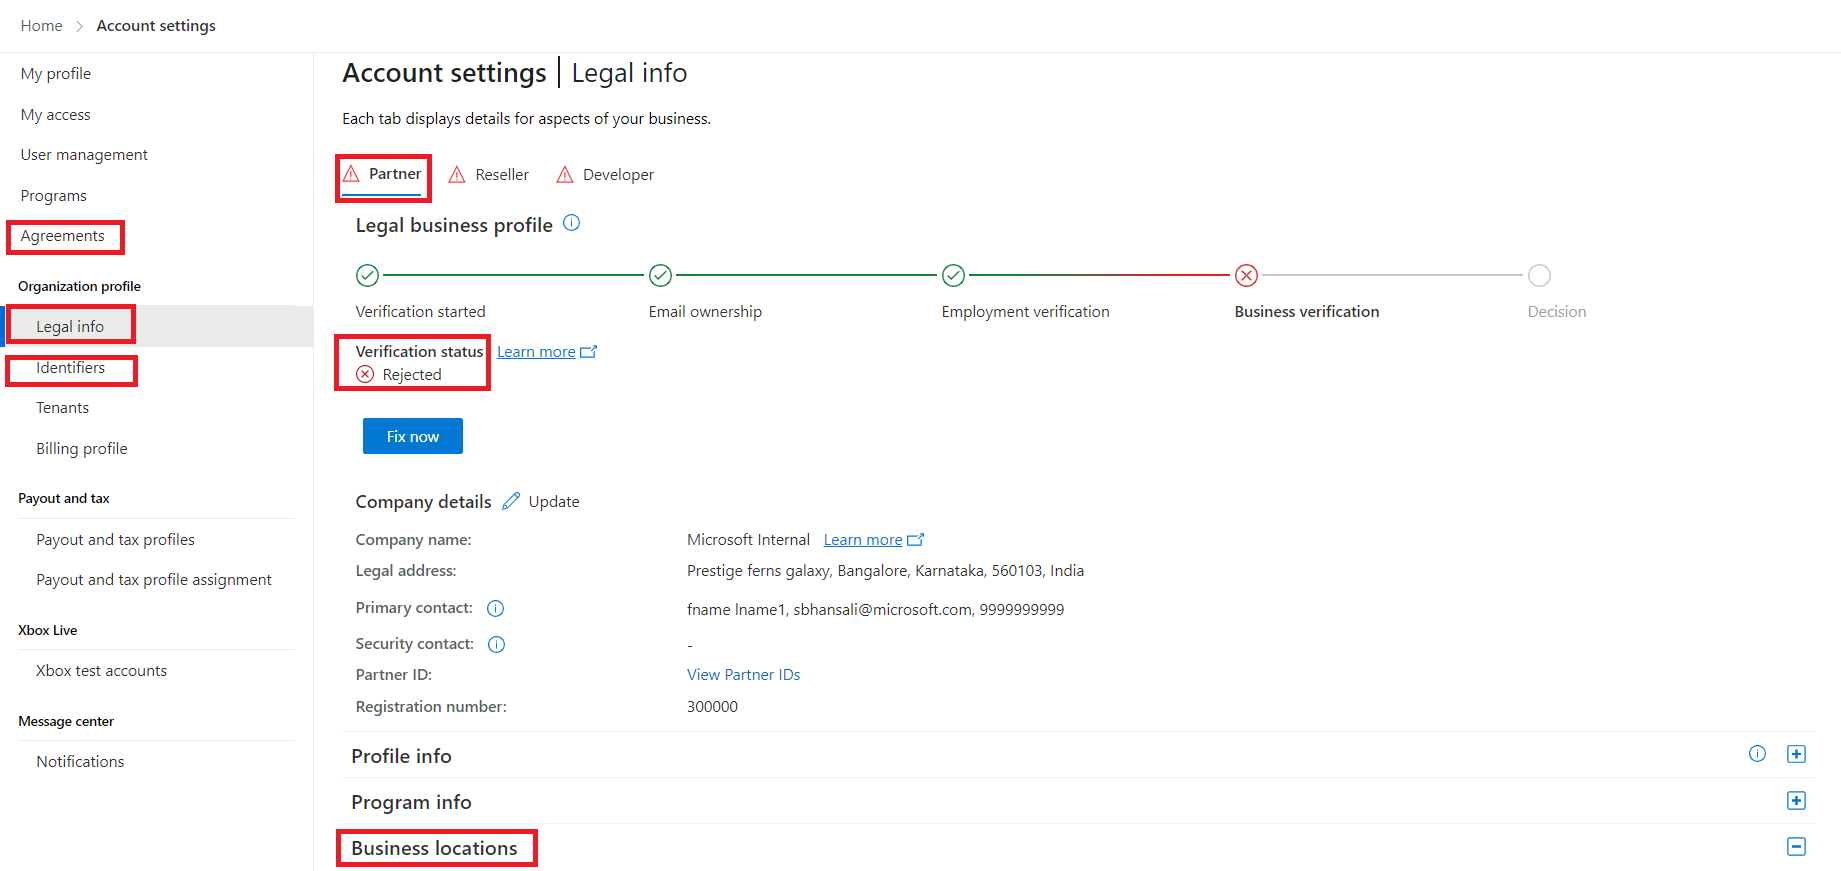Screen dimensions: 1841x871
Task: Open Learn more link beside Verification status
Action: tap(536, 352)
